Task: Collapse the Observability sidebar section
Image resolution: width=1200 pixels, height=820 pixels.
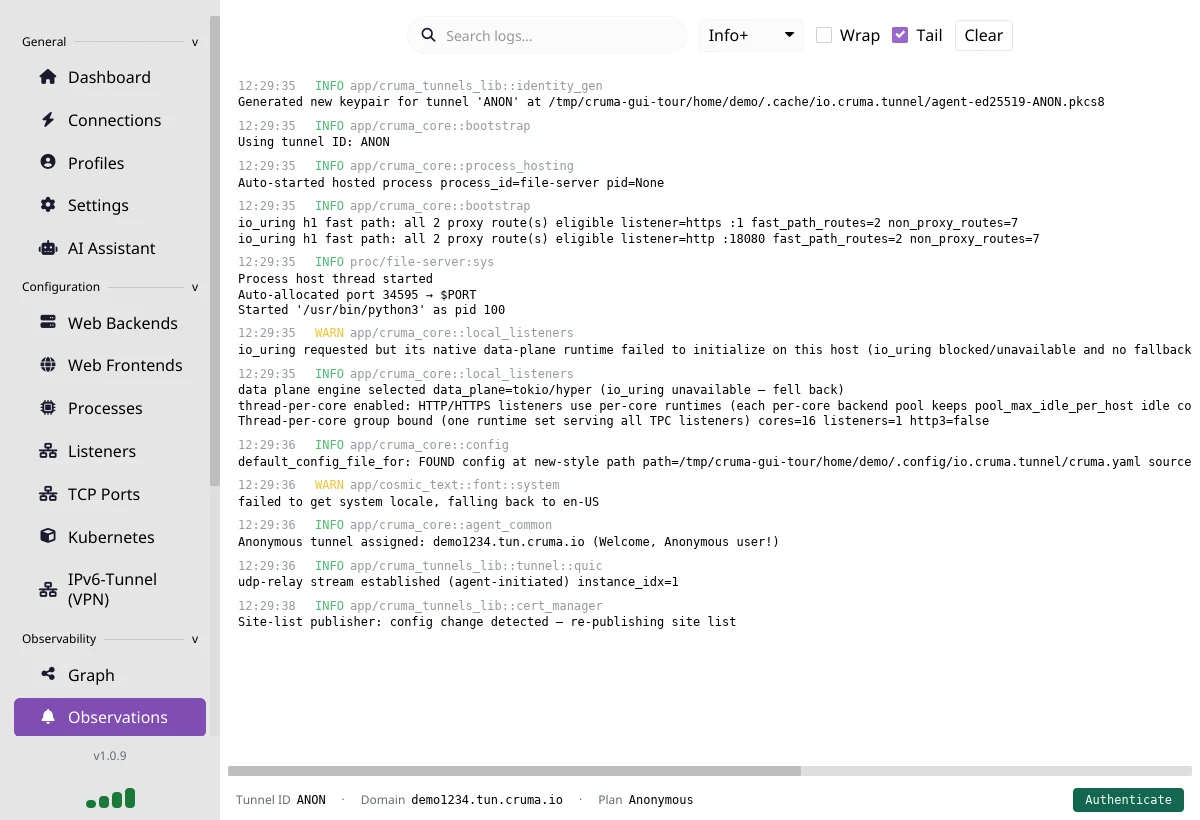Action: (x=195, y=639)
